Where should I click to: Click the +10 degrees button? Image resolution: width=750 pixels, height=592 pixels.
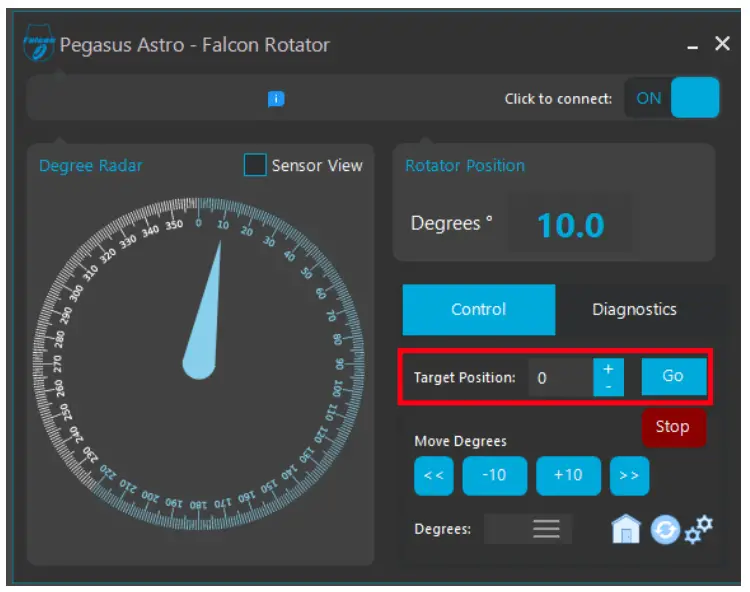pyautogui.click(x=568, y=475)
